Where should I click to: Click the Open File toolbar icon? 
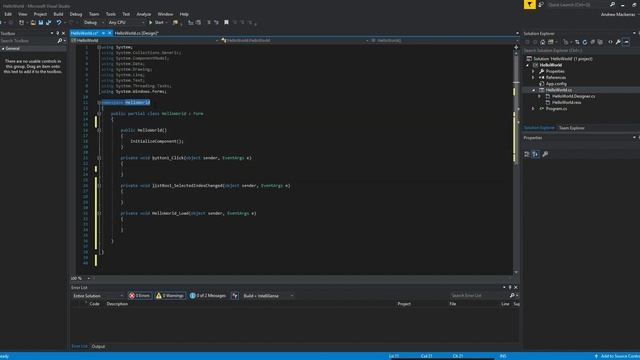33,22
